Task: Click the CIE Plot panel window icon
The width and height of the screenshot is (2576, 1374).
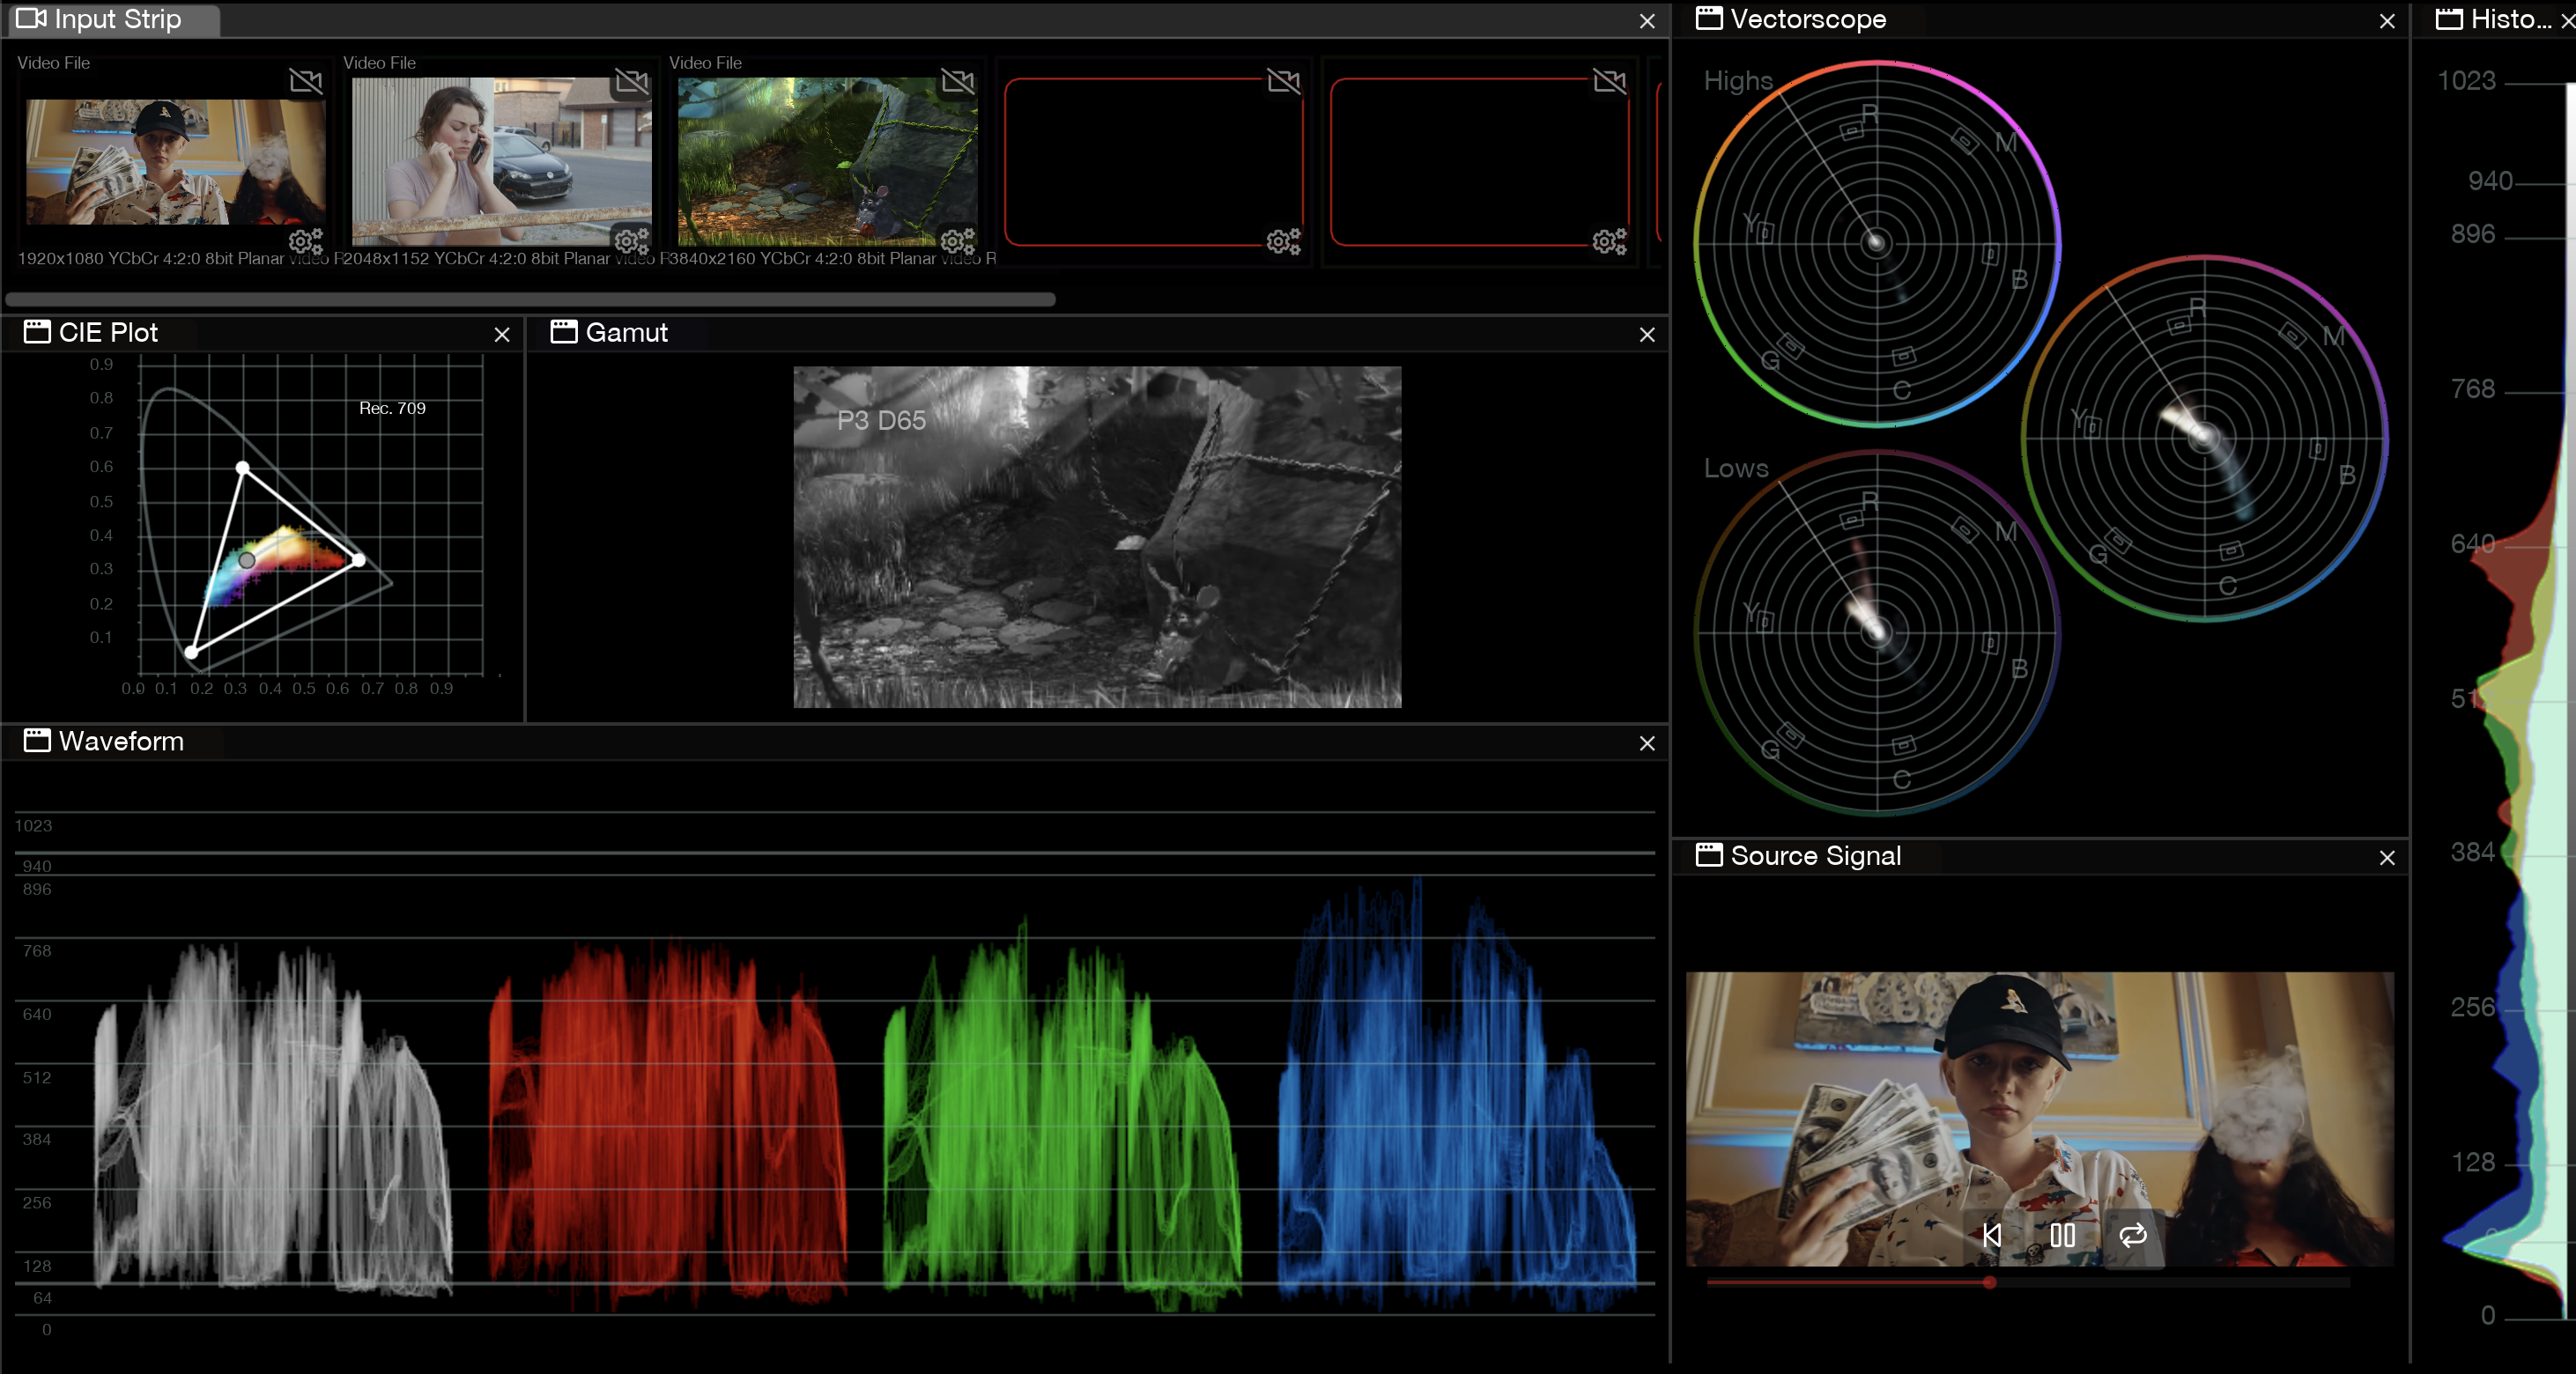Action: (37, 332)
